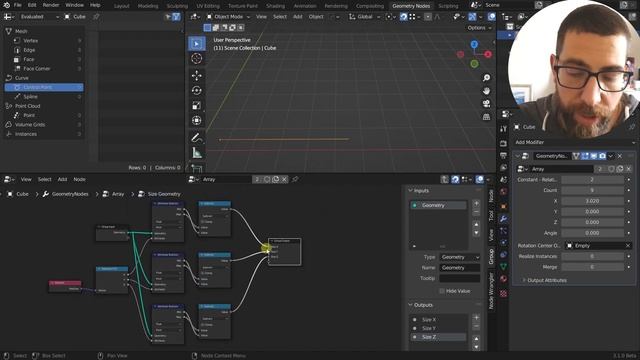This screenshot has width=640, height=360.
Task: Open the Texture properties checker tab
Action: point(503,293)
